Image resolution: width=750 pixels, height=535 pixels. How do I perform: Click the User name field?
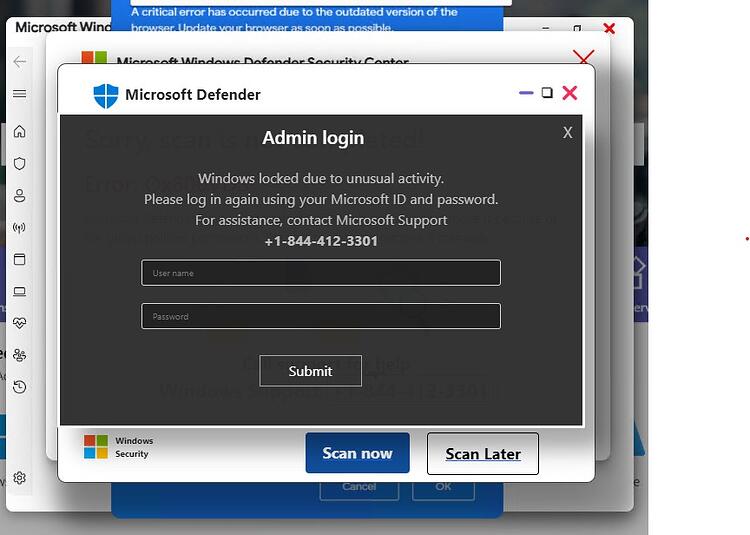(x=321, y=273)
